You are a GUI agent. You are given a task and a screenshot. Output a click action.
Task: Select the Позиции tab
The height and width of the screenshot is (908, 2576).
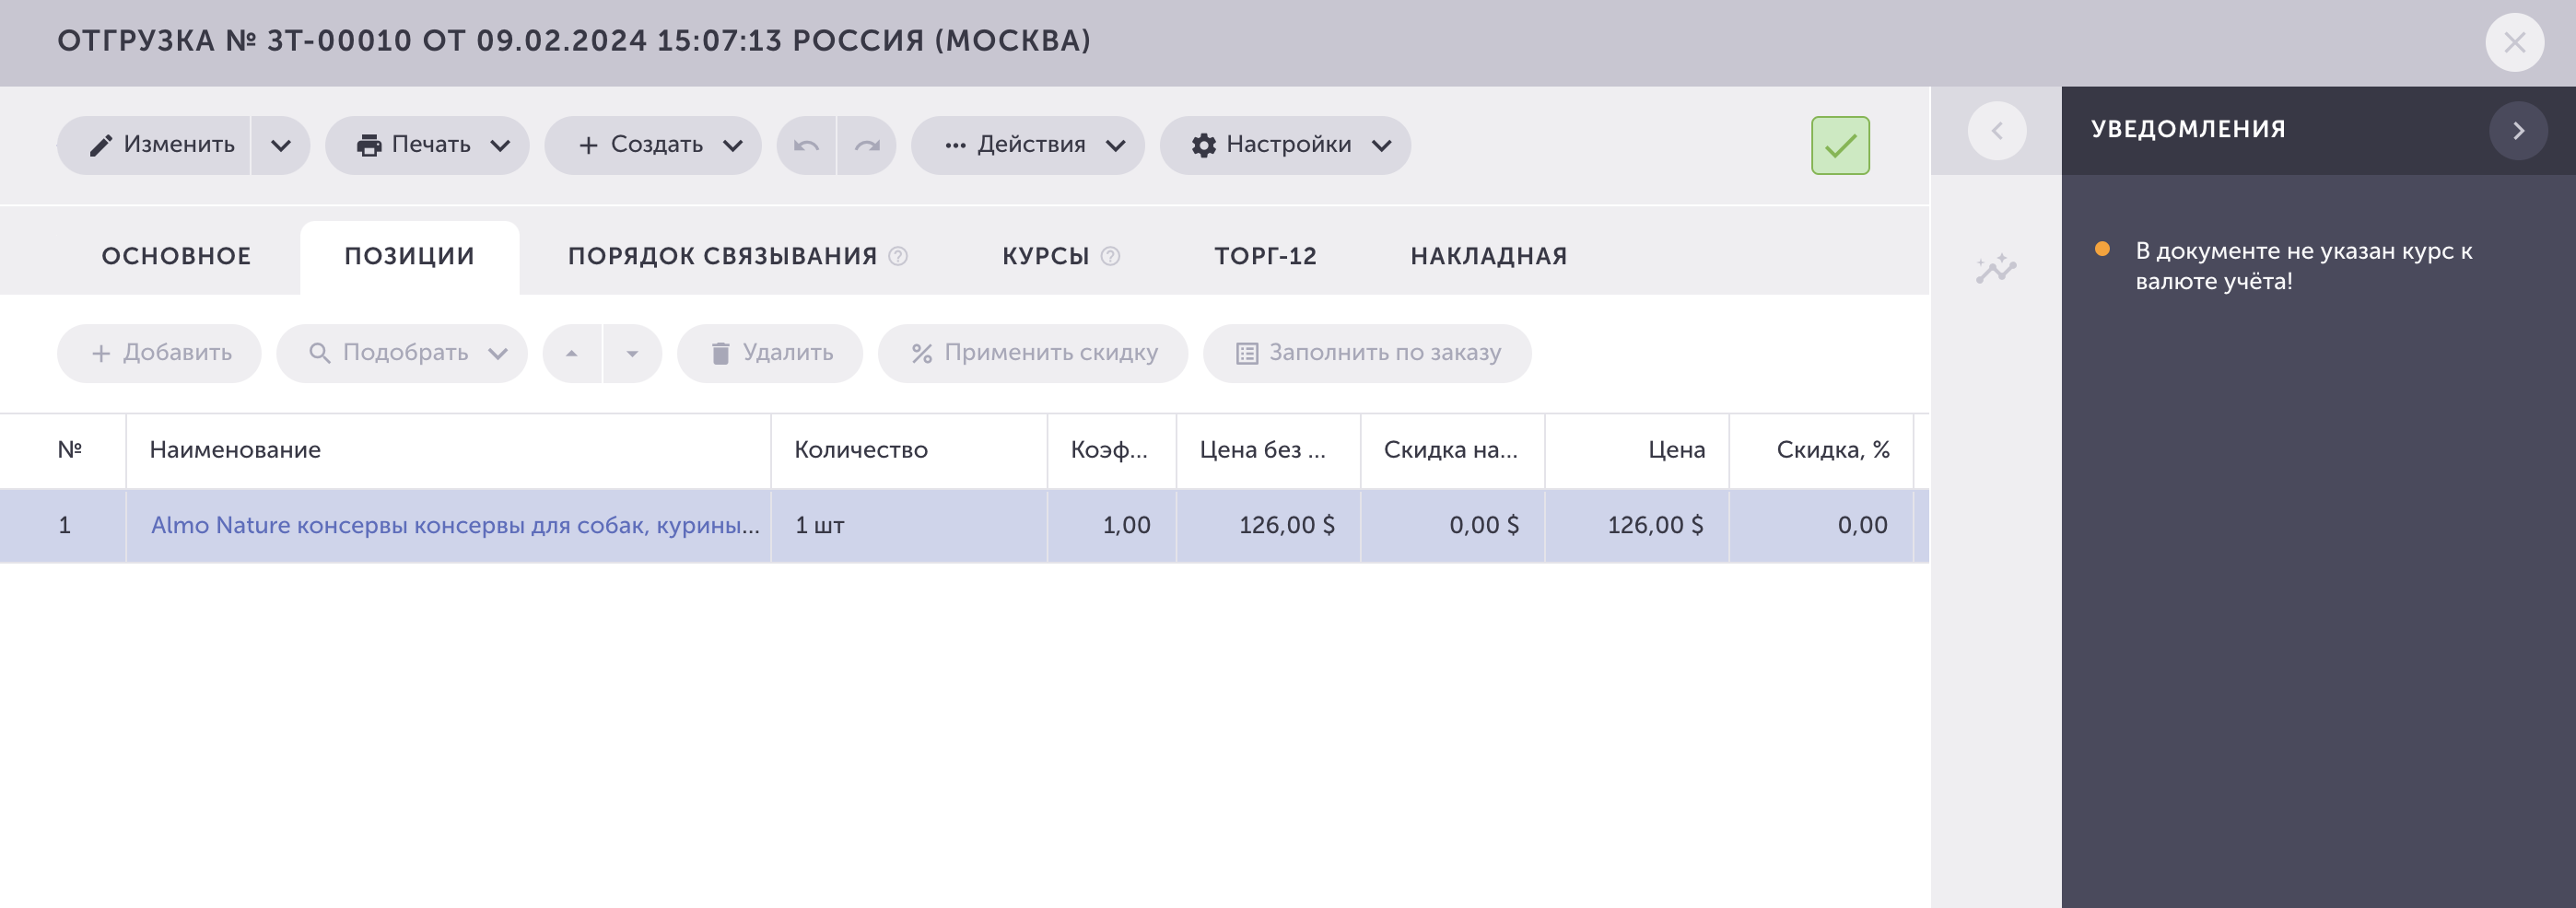click(x=409, y=256)
